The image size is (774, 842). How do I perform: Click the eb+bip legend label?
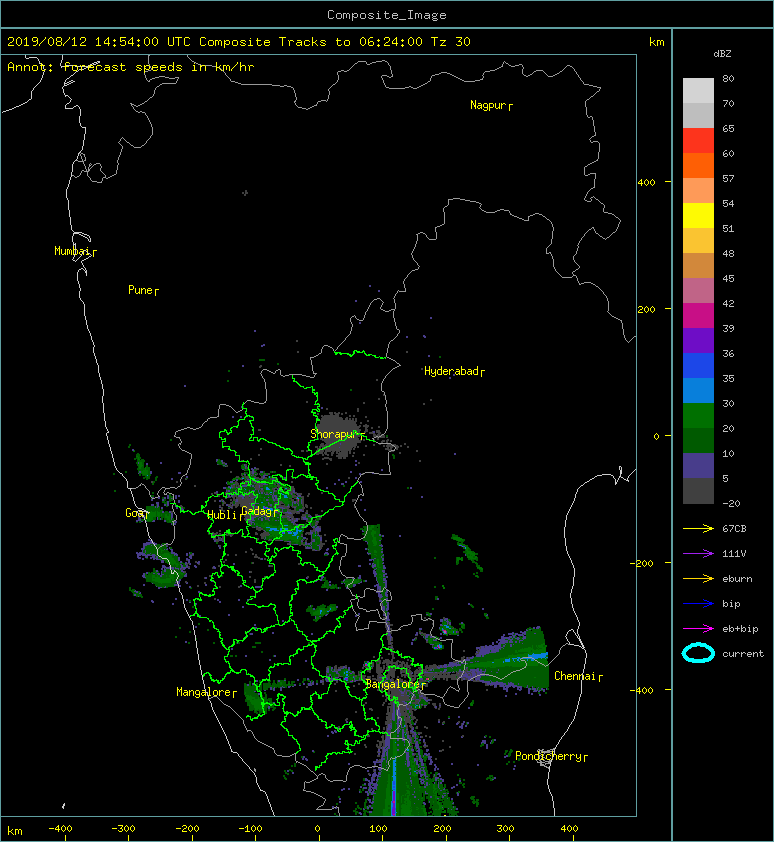[x=740, y=629]
